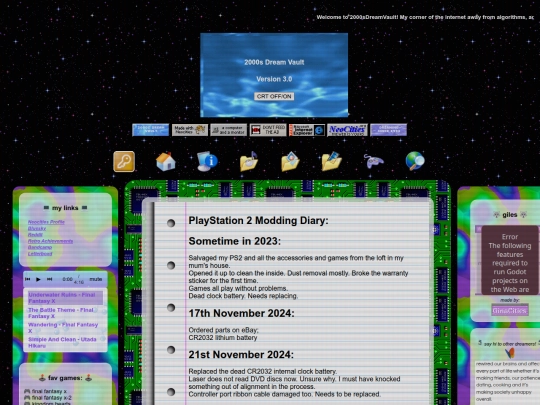Screen dimensions: 540x405
Task: Click the 'CR2032 lithium battery' line
Action: (223, 338)
